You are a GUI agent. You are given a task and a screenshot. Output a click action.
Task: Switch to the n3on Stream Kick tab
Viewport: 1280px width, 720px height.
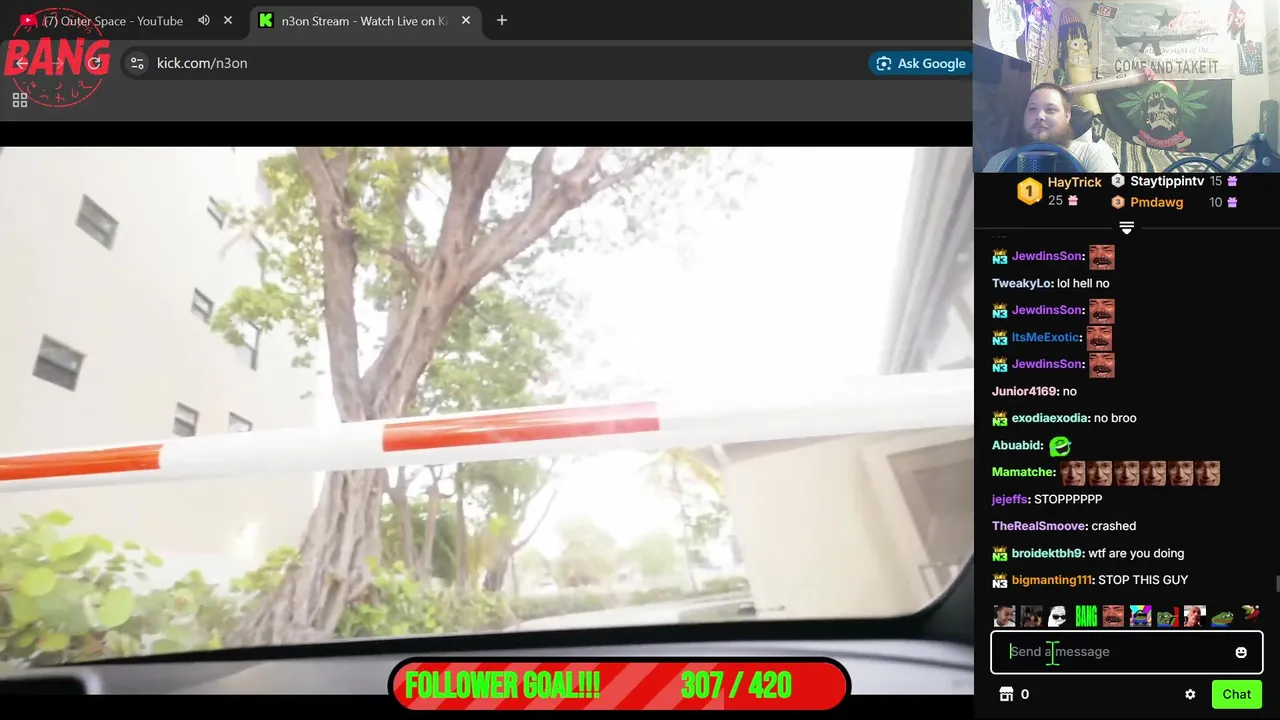pos(363,21)
